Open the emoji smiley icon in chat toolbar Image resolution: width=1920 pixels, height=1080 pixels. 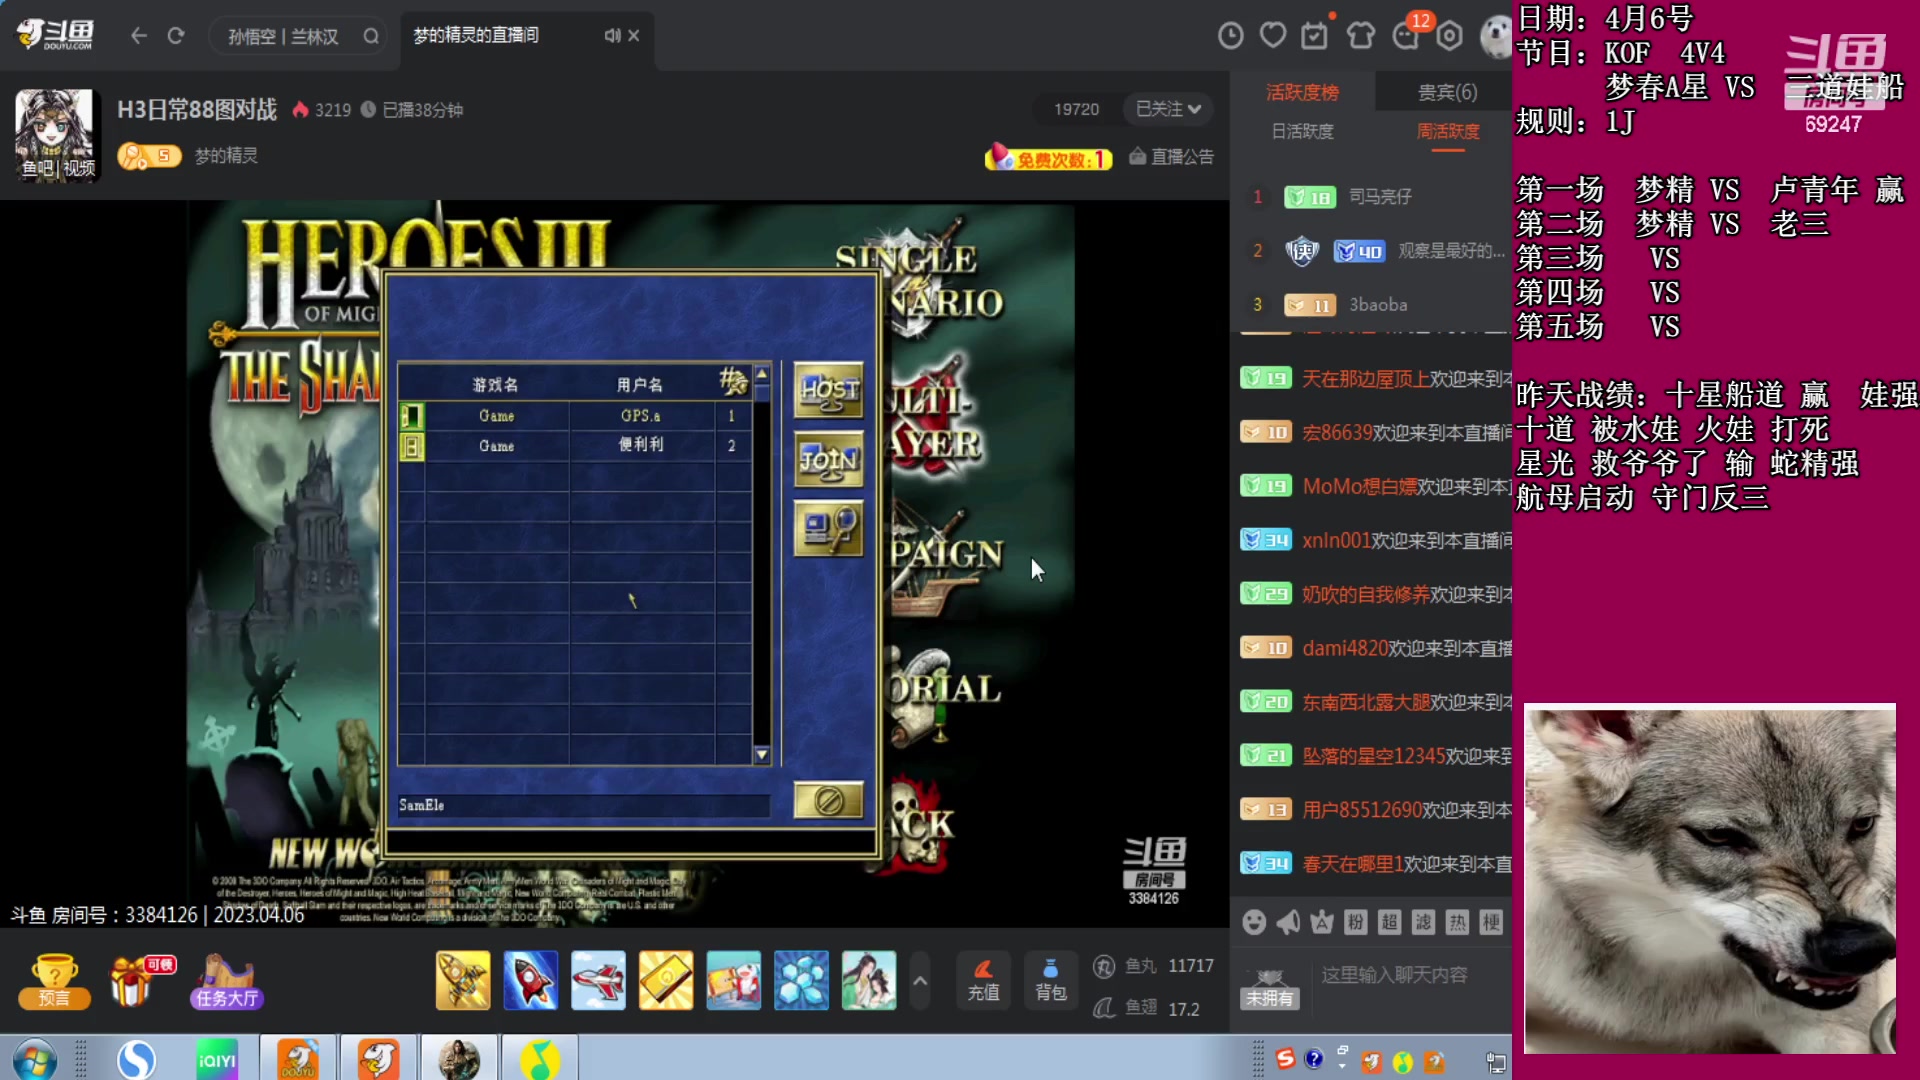click(x=1254, y=922)
